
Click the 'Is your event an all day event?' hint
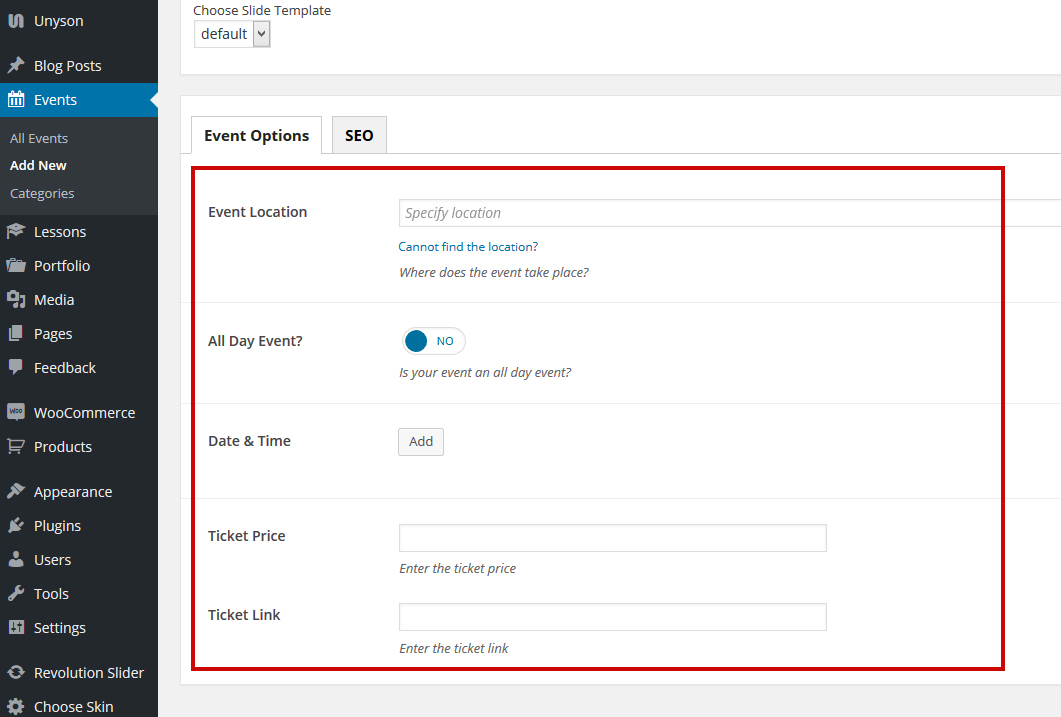click(x=485, y=373)
